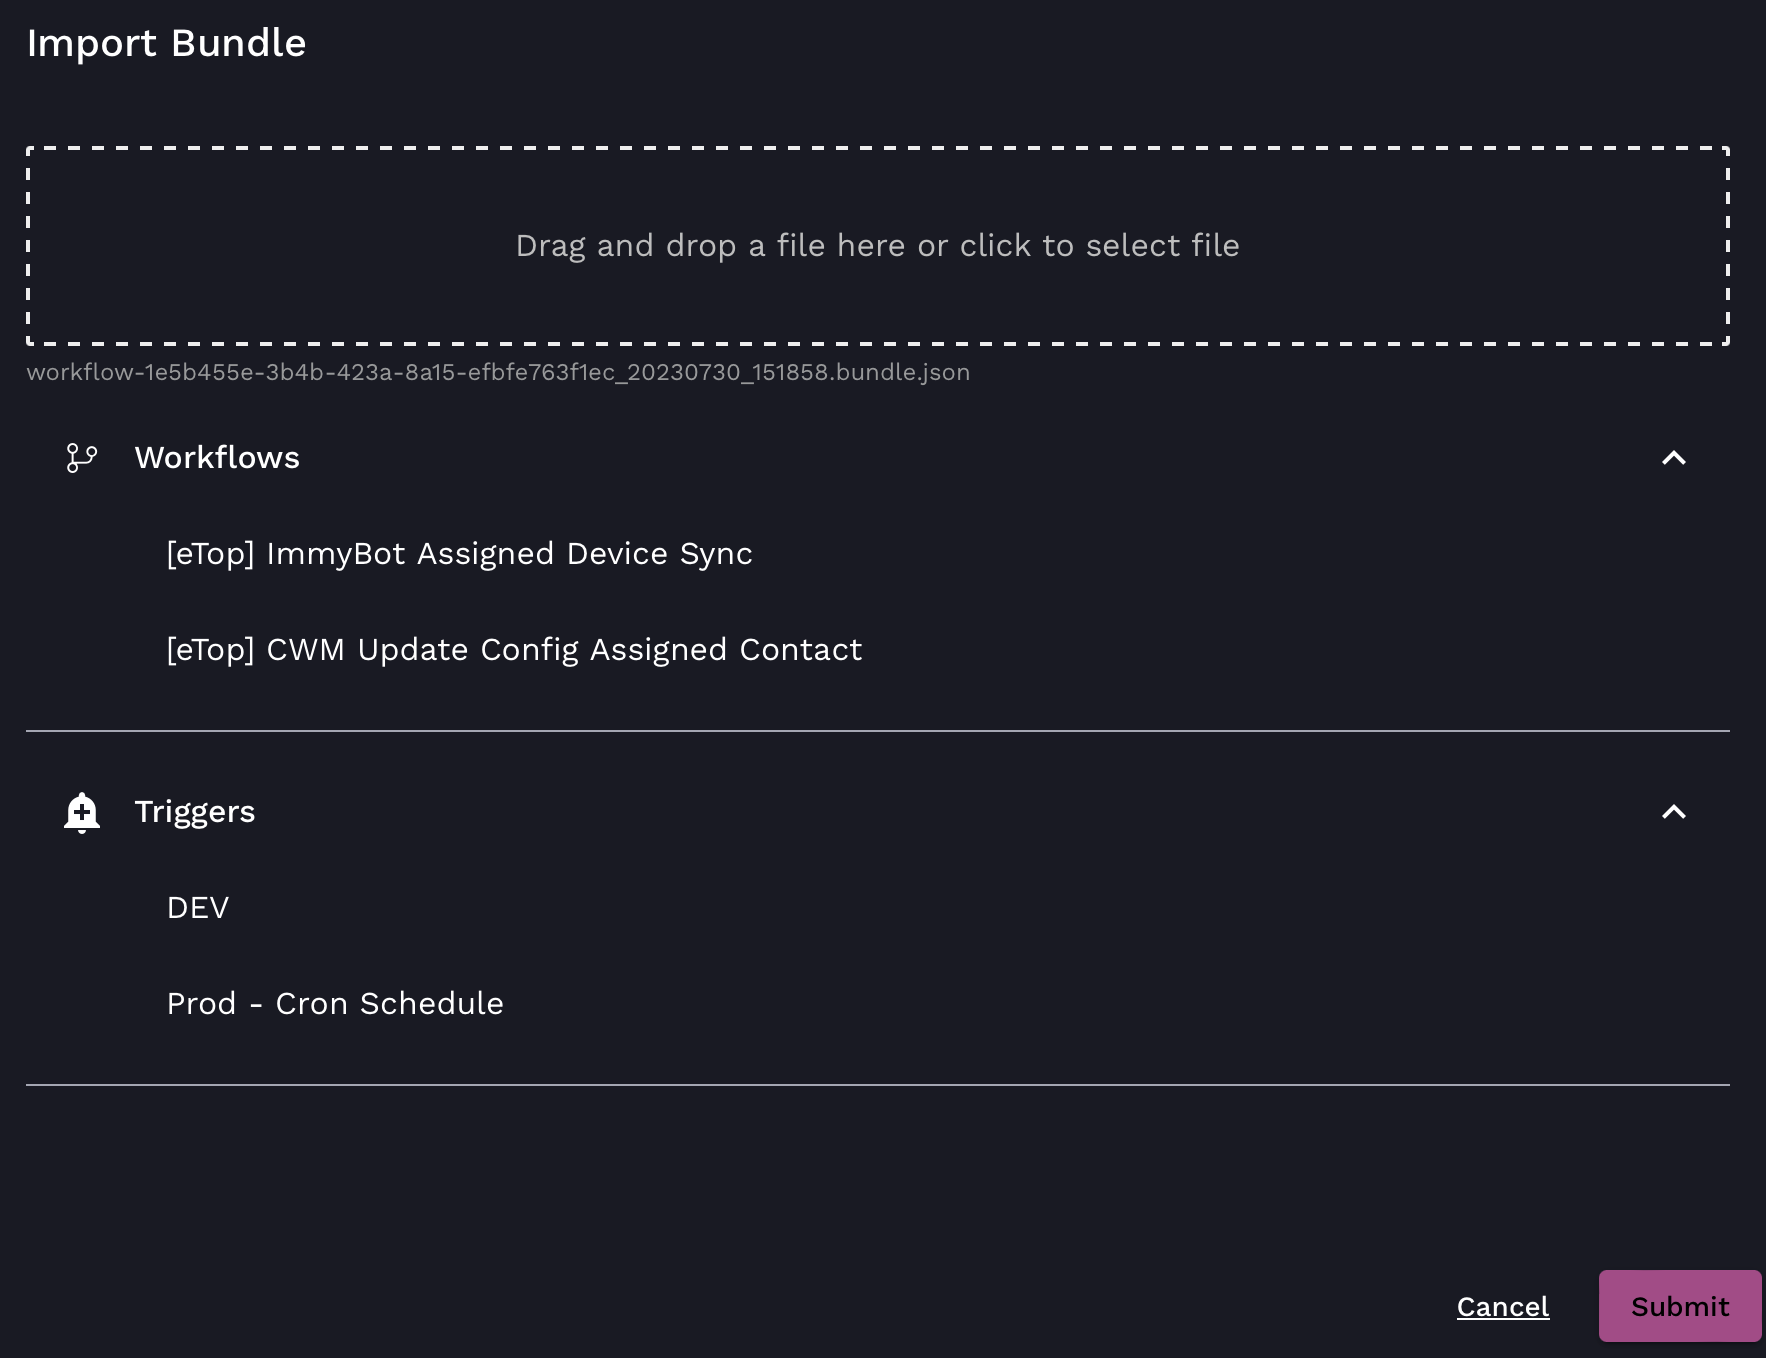
Task: Click the Triggers section label
Action: [x=196, y=812]
